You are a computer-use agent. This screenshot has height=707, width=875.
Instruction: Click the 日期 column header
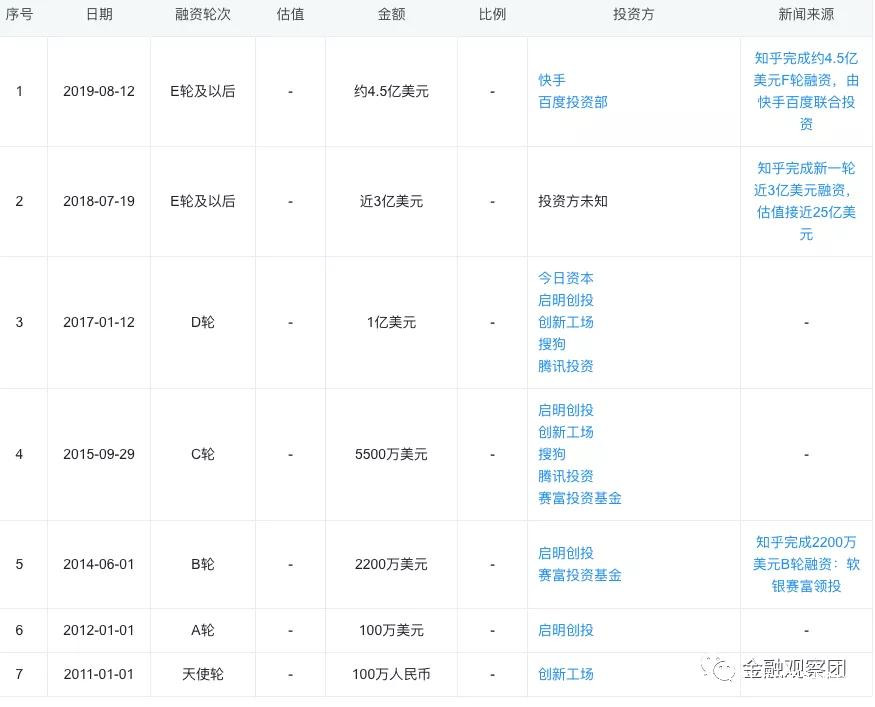[99, 14]
